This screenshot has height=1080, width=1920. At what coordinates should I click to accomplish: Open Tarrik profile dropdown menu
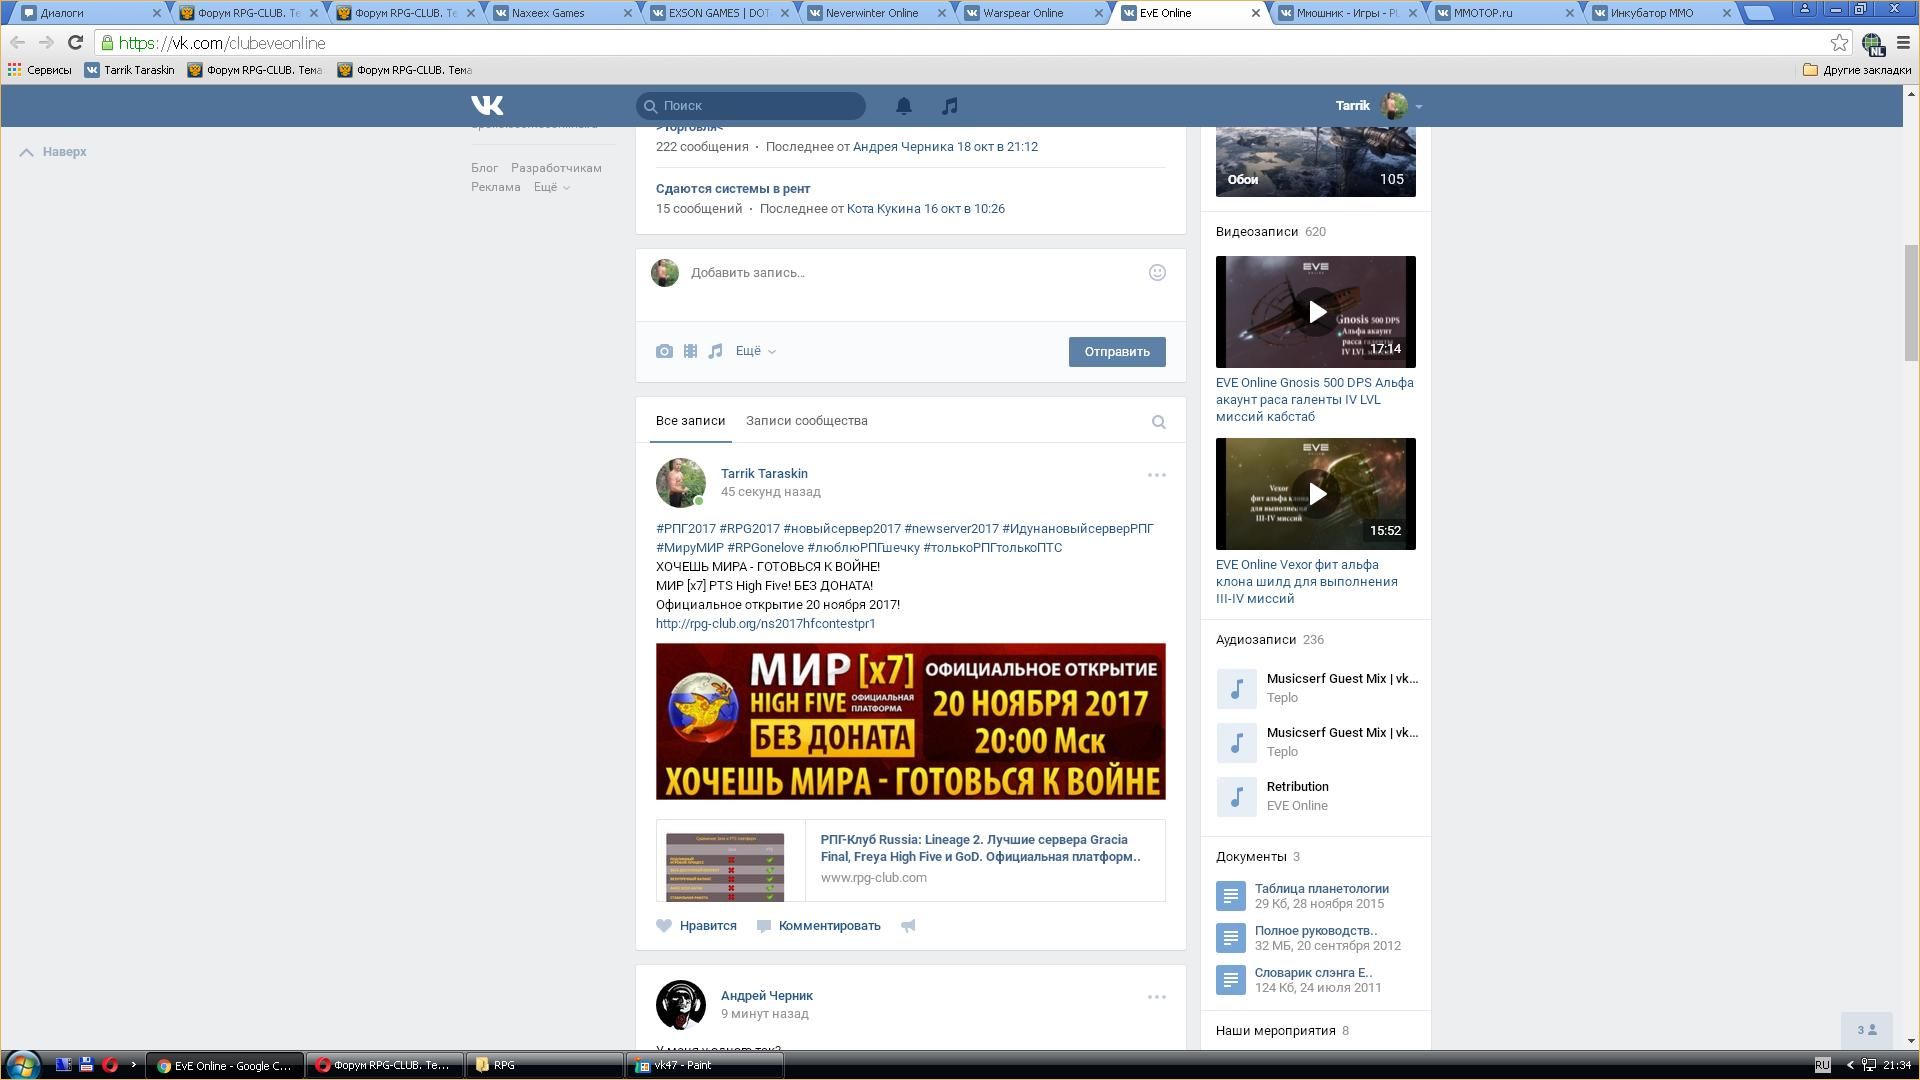click(1378, 105)
